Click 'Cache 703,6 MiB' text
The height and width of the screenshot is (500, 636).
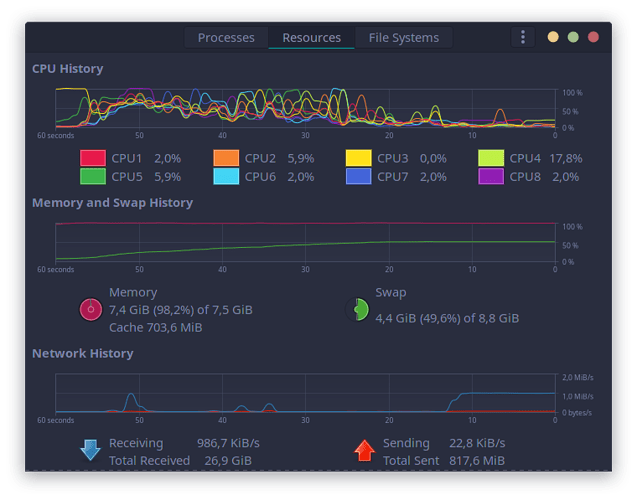[x=155, y=327]
